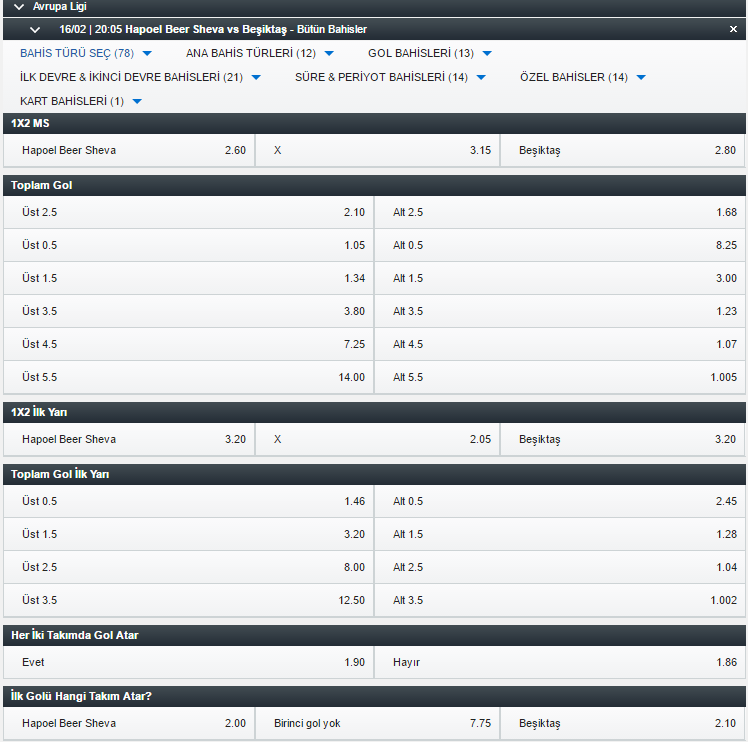The width and height of the screenshot is (748, 742).
Task: Select Hapoel Beer Sheva 2.60 in 1X2 MS
Action: [129, 150]
